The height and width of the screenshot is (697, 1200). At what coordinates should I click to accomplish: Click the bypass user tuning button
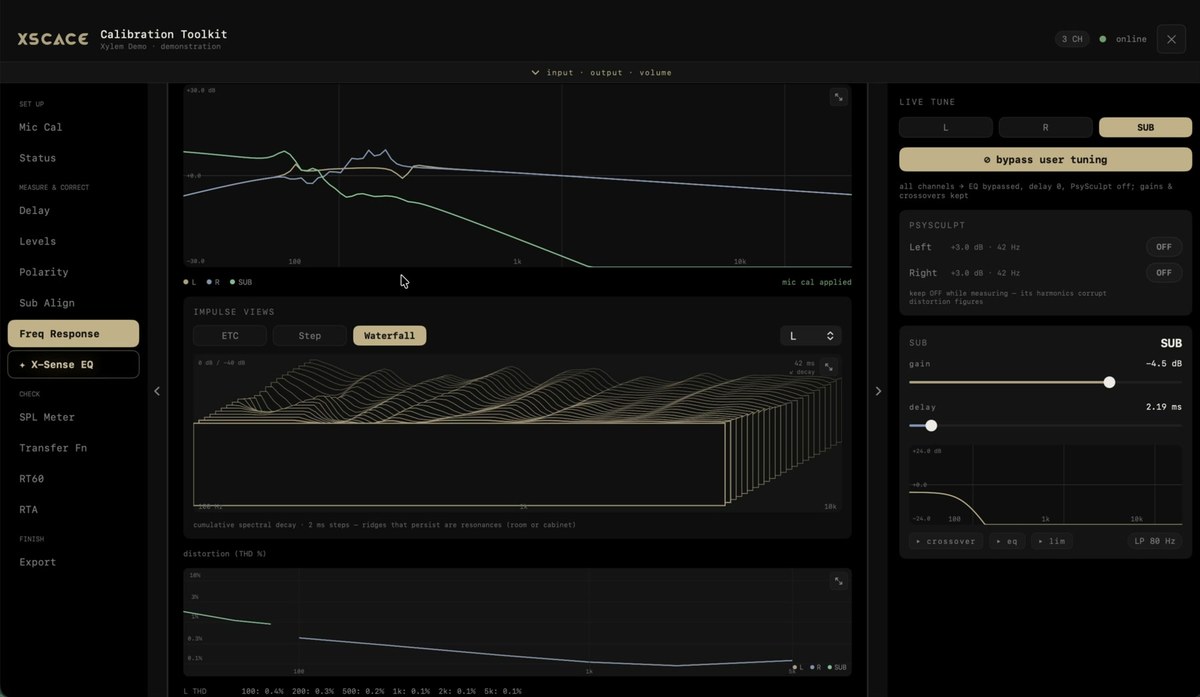pyautogui.click(x=1046, y=160)
